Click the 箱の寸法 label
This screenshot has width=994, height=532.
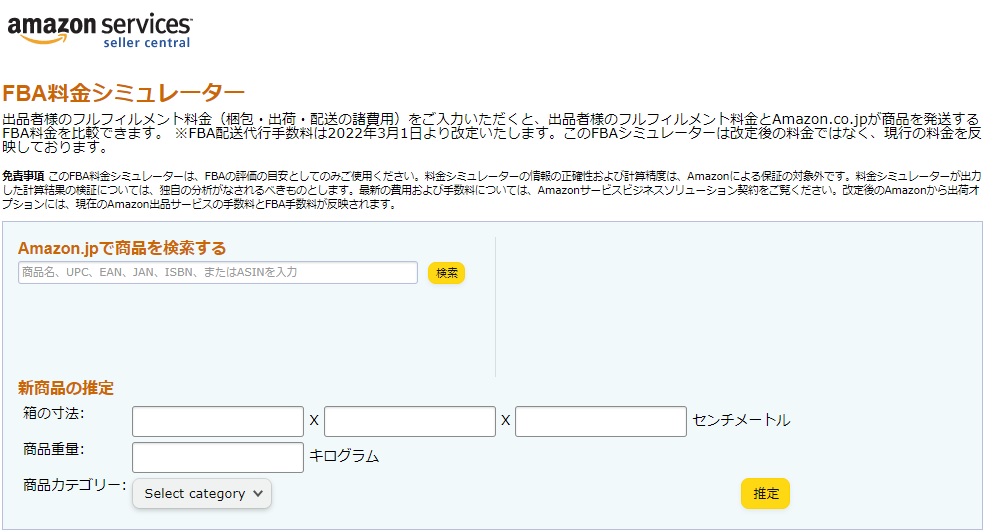pyautogui.click(x=53, y=413)
